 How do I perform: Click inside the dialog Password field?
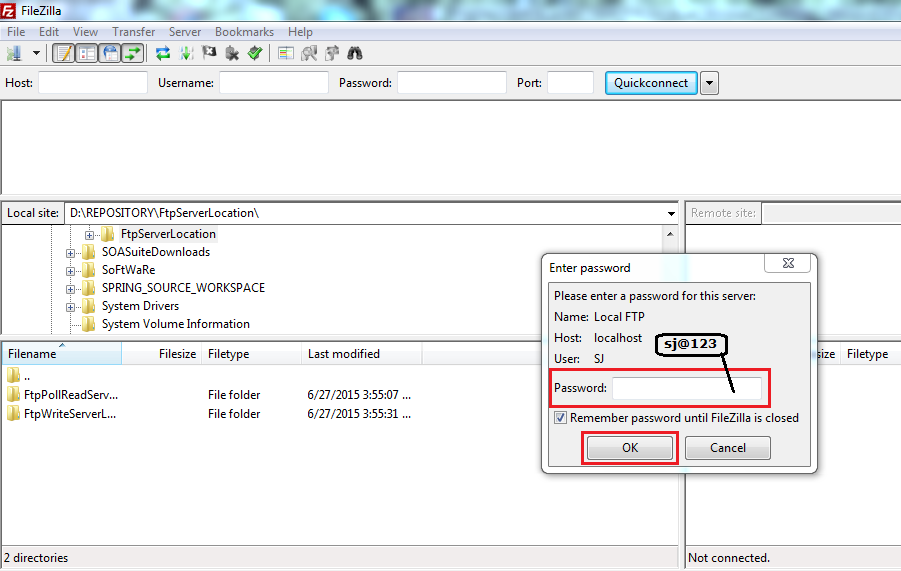(687, 388)
